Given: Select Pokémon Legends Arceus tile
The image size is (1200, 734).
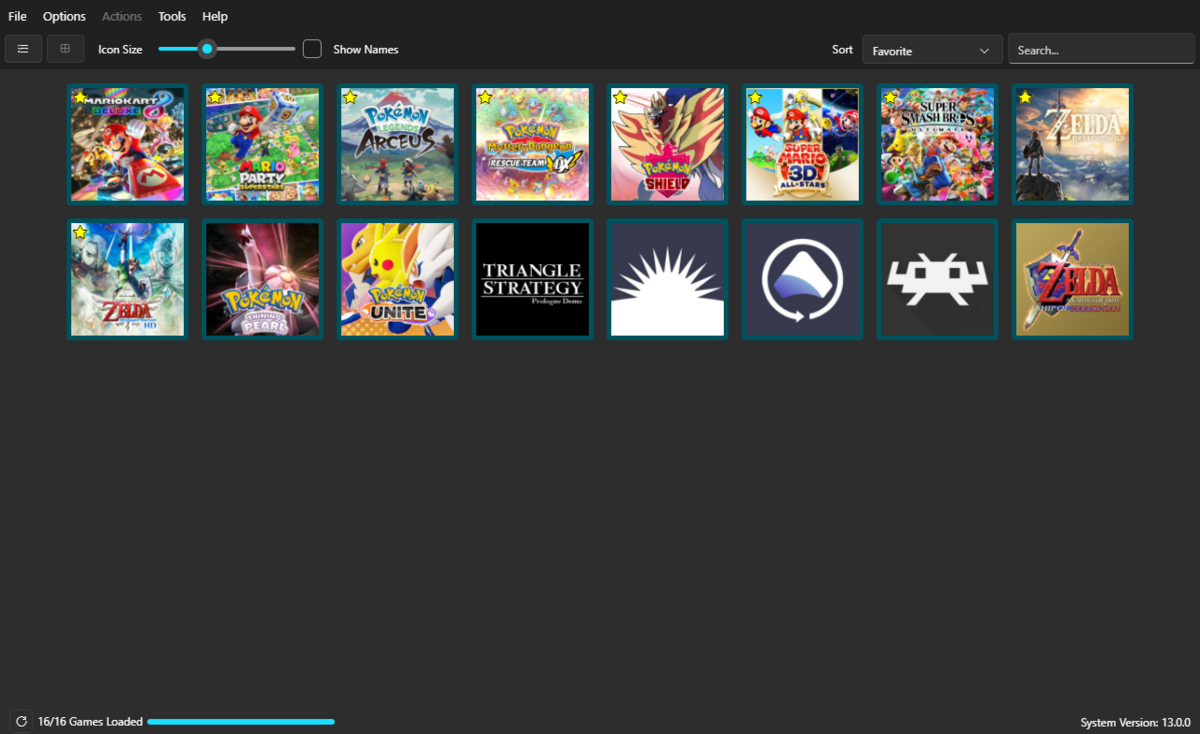Looking at the screenshot, I should click(397, 144).
